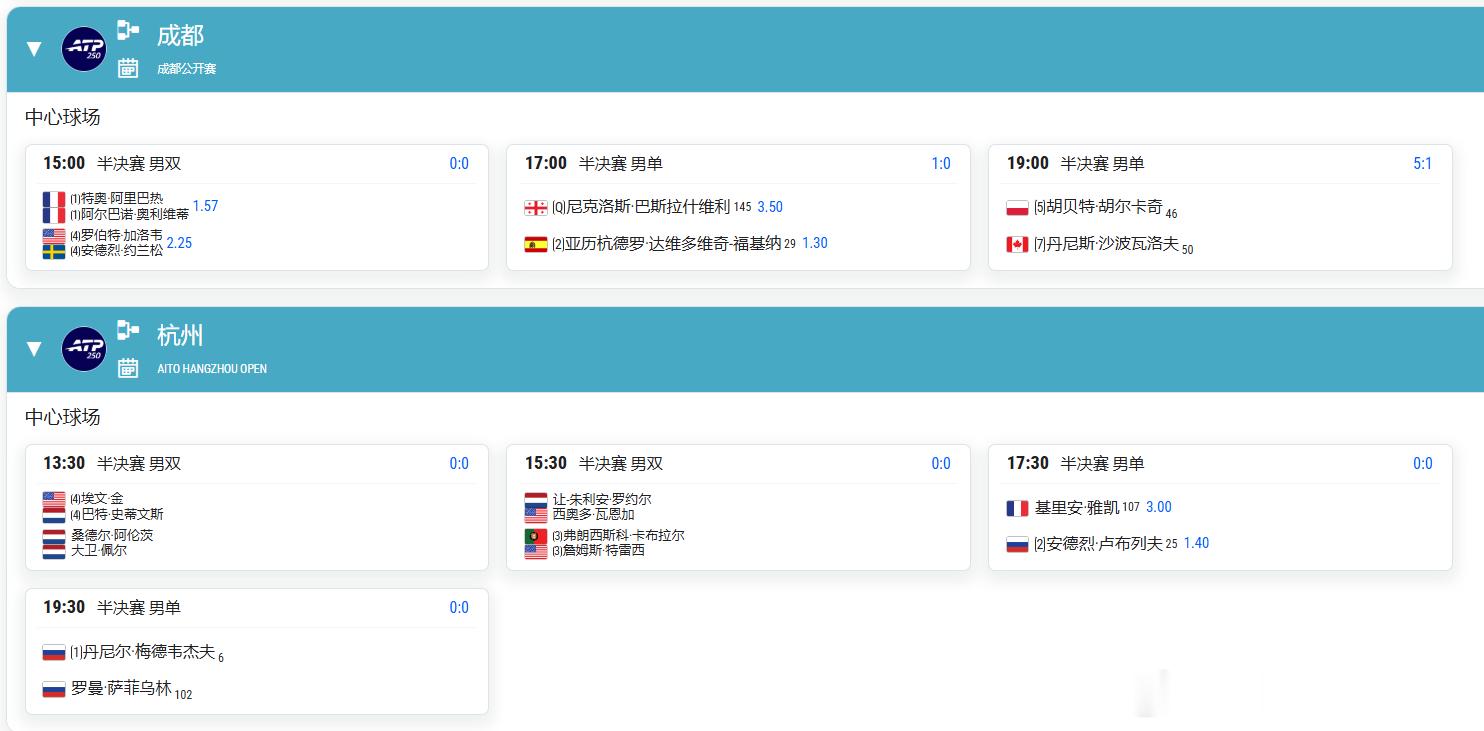The width and height of the screenshot is (1484, 731).
Task: Open the Chengdu tournament calendar icon
Action: (x=128, y=68)
